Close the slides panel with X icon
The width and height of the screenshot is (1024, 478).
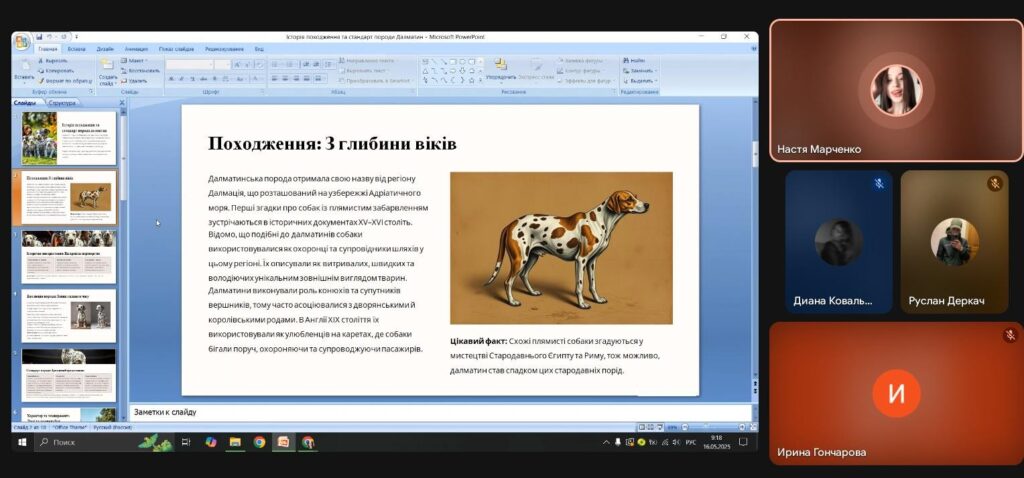pyautogui.click(x=122, y=102)
